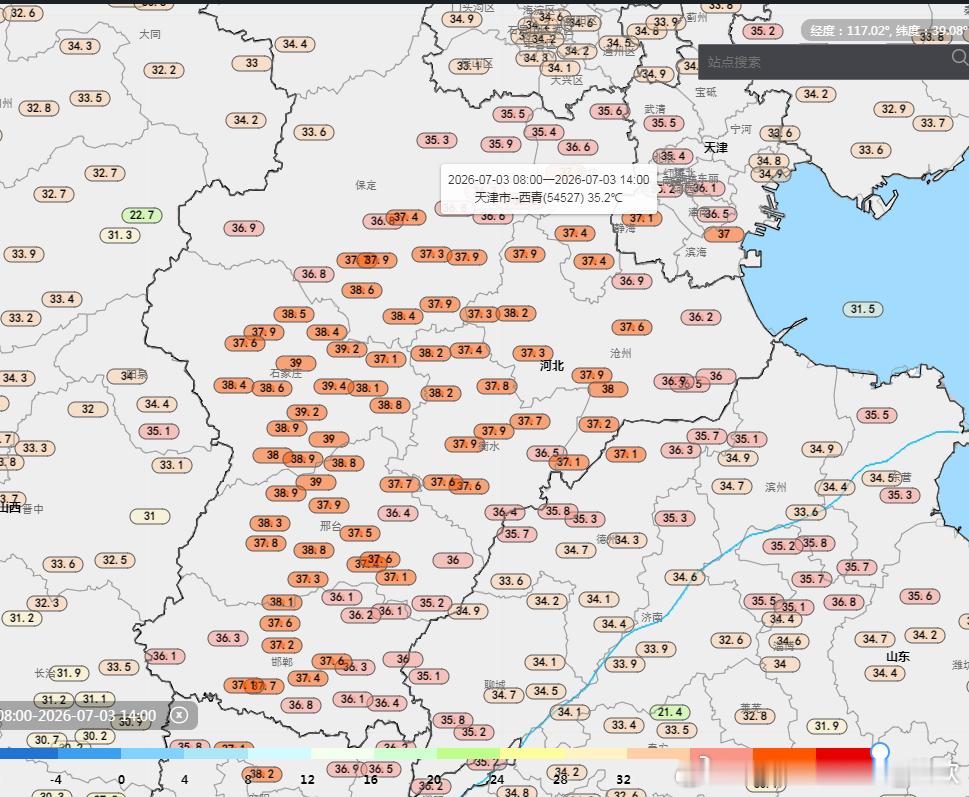Pick the bright orange segment of the legend
The width and height of the screenshot is (969, 797).
point(784,754)
